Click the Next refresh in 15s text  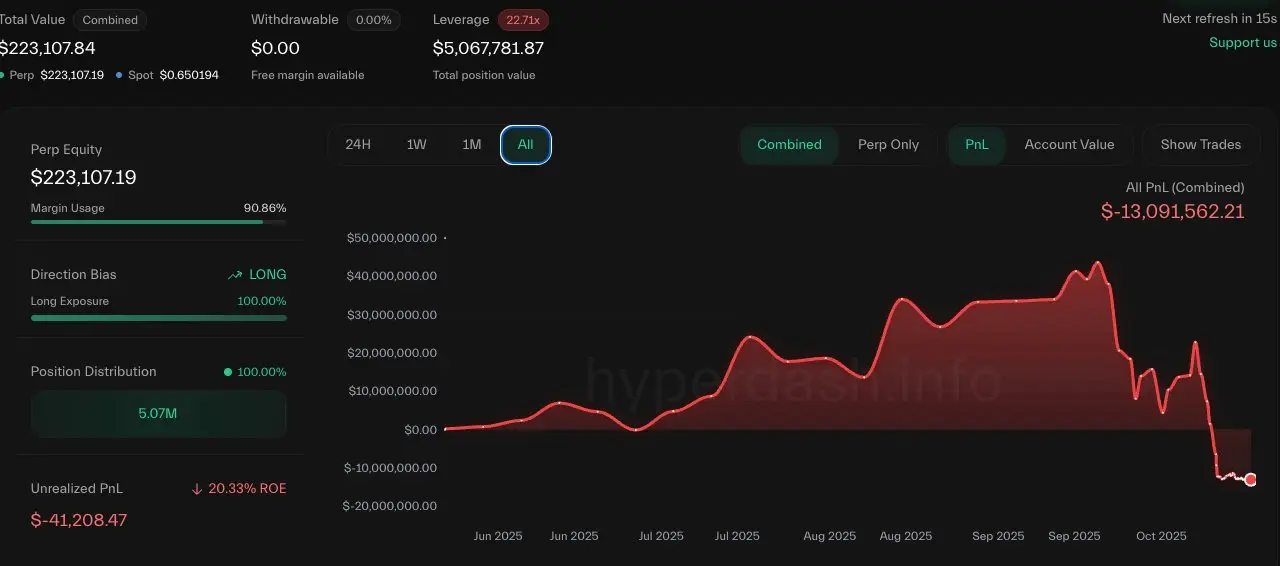(x=1219, y=18)
